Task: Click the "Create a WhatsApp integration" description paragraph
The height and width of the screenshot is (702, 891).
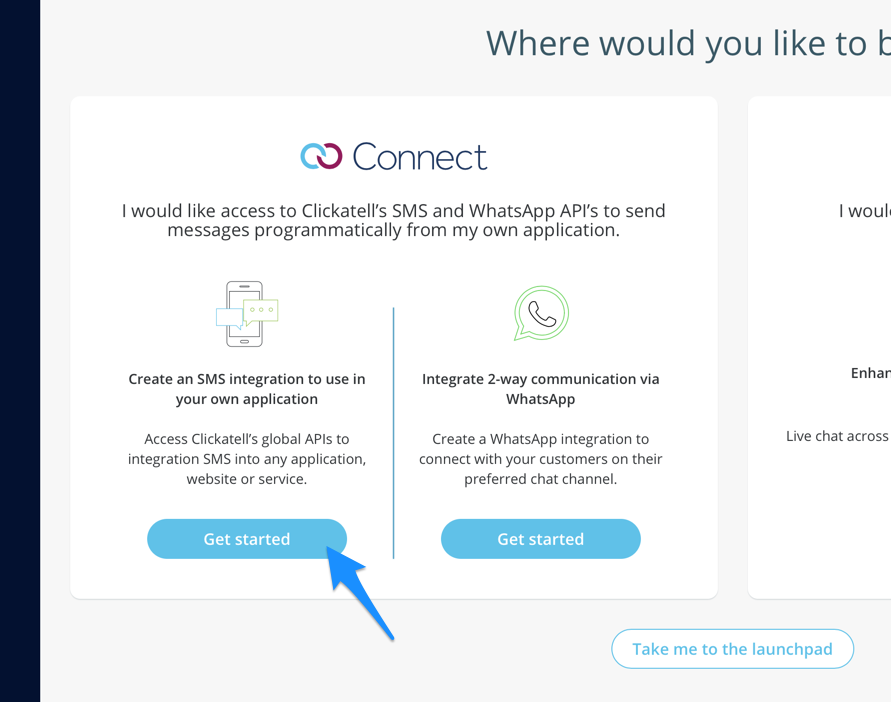Action: 541,459
